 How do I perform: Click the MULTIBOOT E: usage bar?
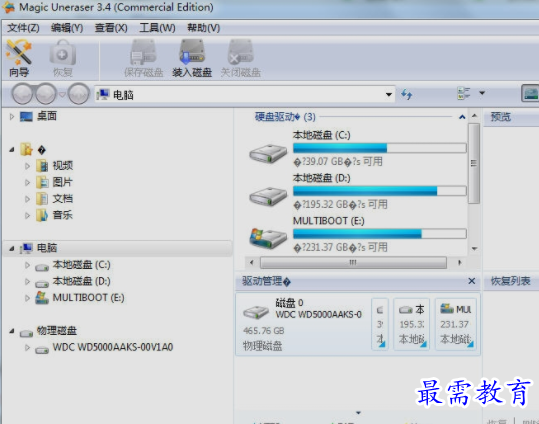tap(380, 234)
